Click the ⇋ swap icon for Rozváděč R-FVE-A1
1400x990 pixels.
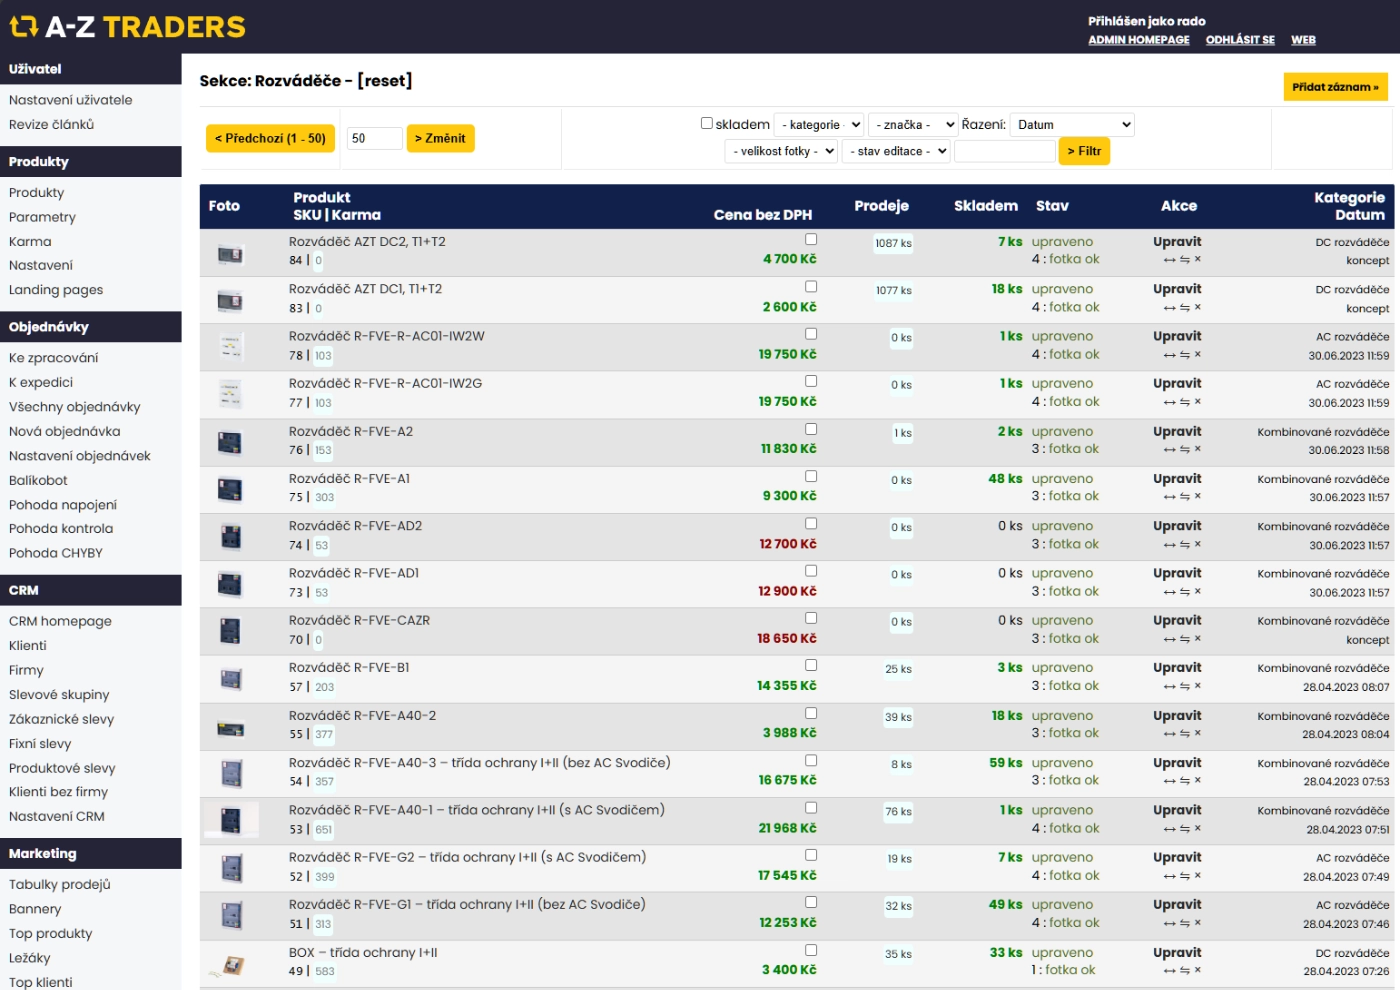click(x=1184, y=497)
